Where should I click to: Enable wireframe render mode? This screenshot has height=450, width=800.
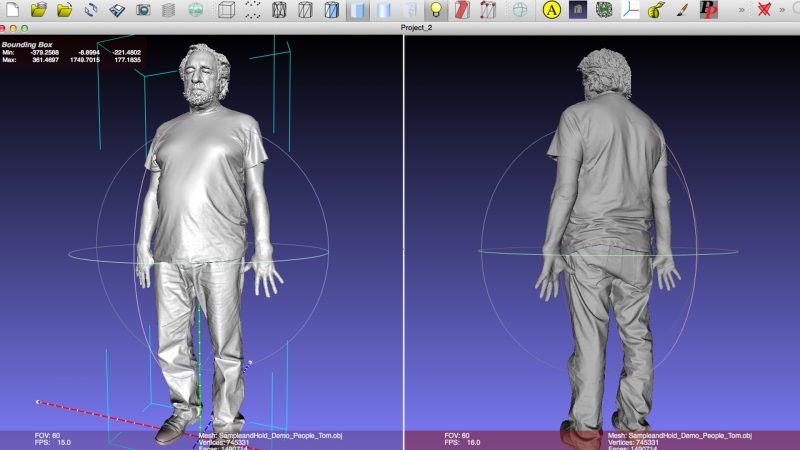tap(280, 10)
